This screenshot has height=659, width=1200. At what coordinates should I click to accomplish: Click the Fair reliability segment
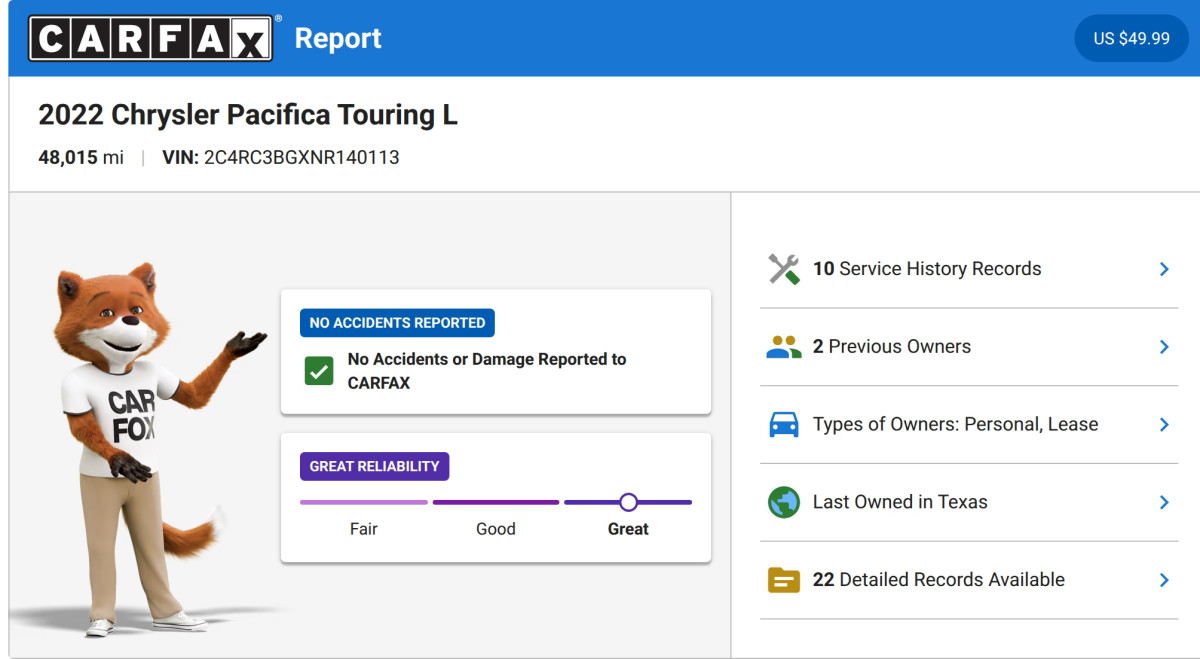pos(364,502)
